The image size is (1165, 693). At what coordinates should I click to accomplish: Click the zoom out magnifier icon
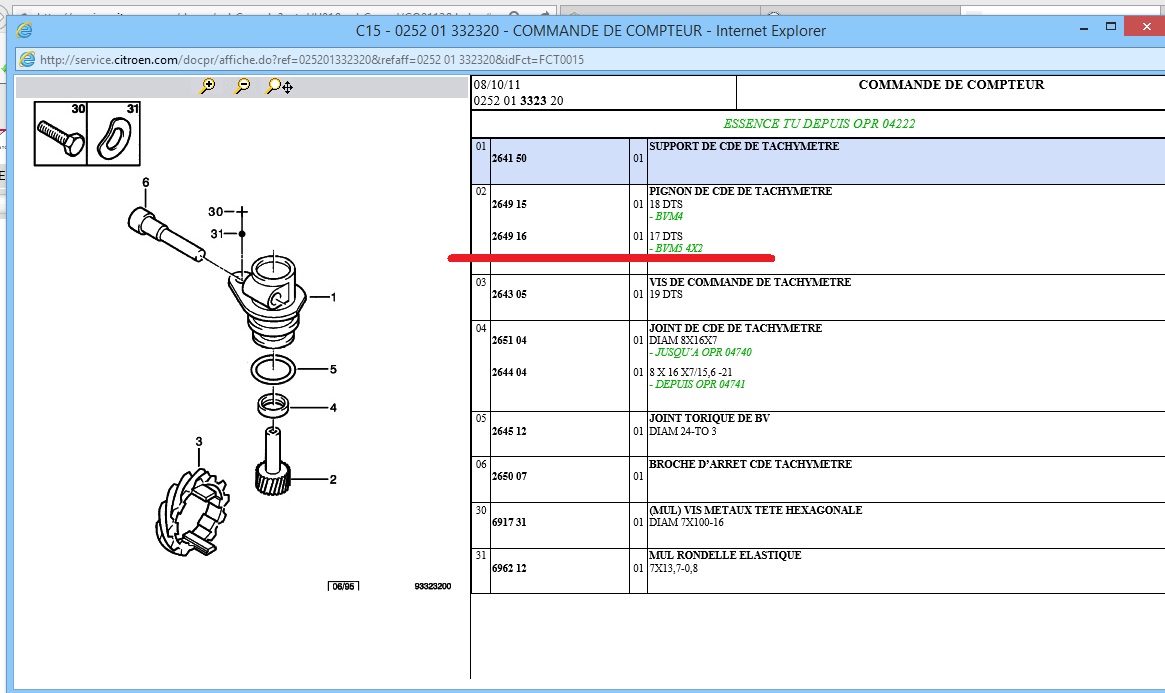pos(242,87)
